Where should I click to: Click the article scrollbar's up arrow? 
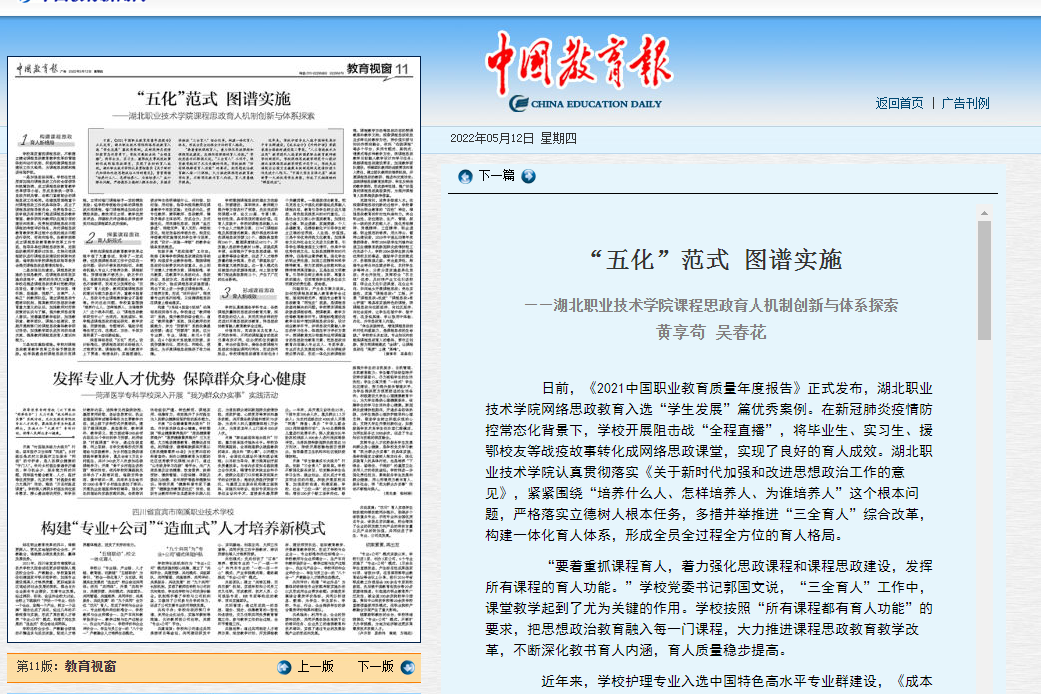984,212
